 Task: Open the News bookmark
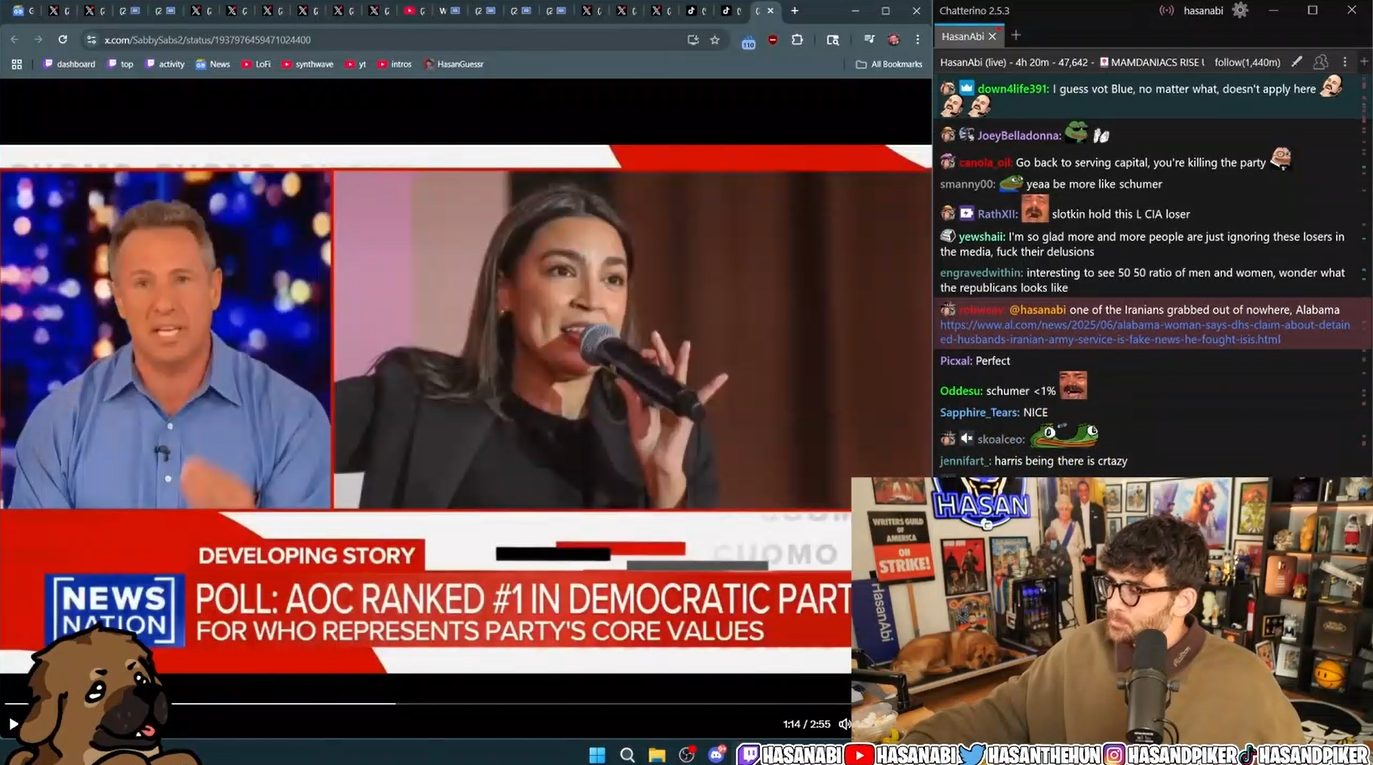coord(213,64)
